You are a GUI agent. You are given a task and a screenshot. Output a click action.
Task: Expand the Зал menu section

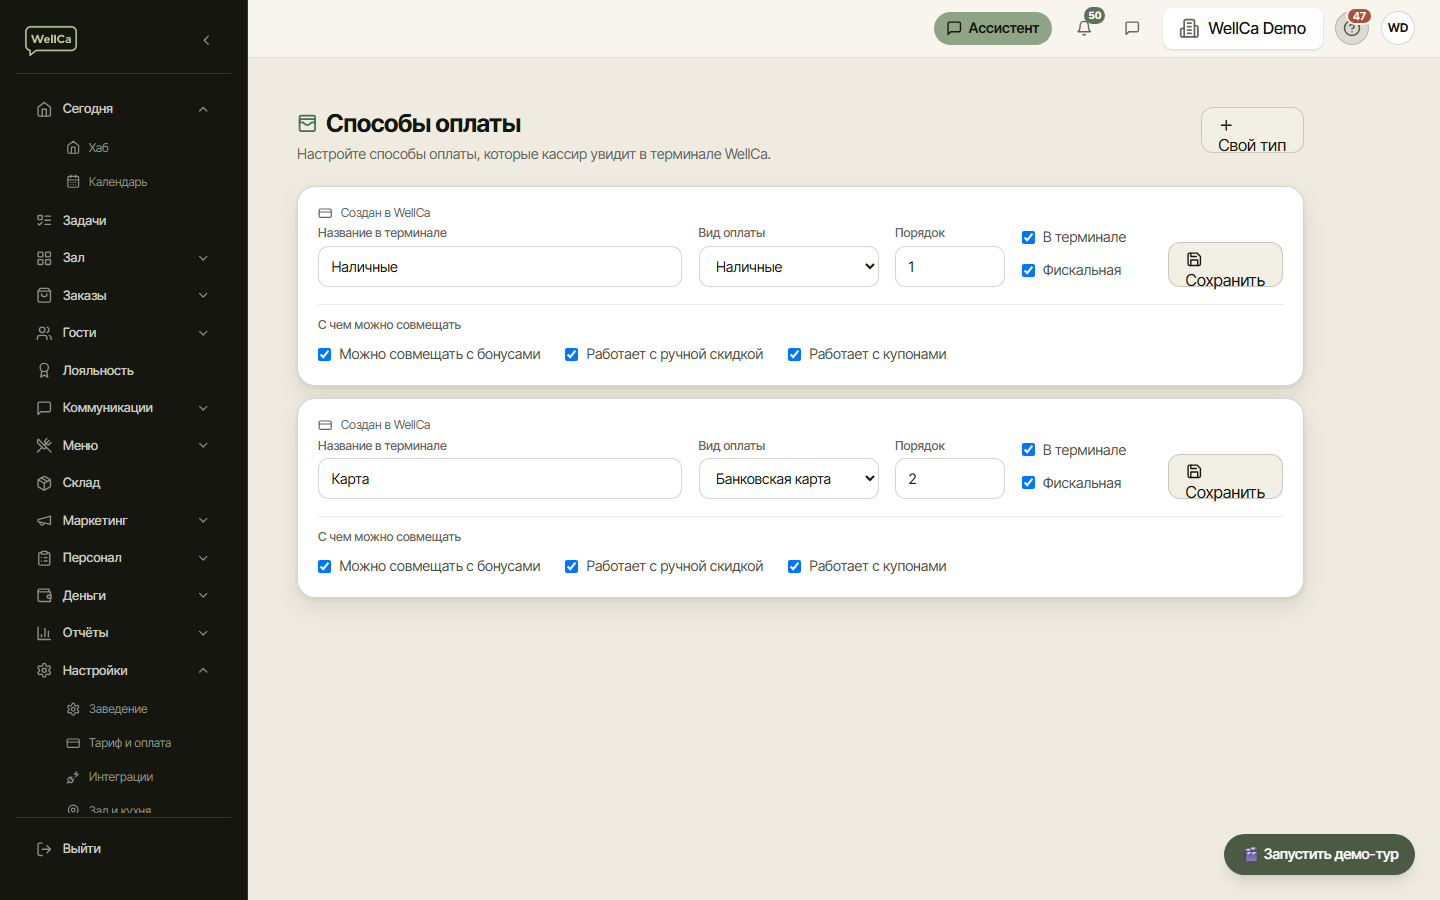[203, 258]
